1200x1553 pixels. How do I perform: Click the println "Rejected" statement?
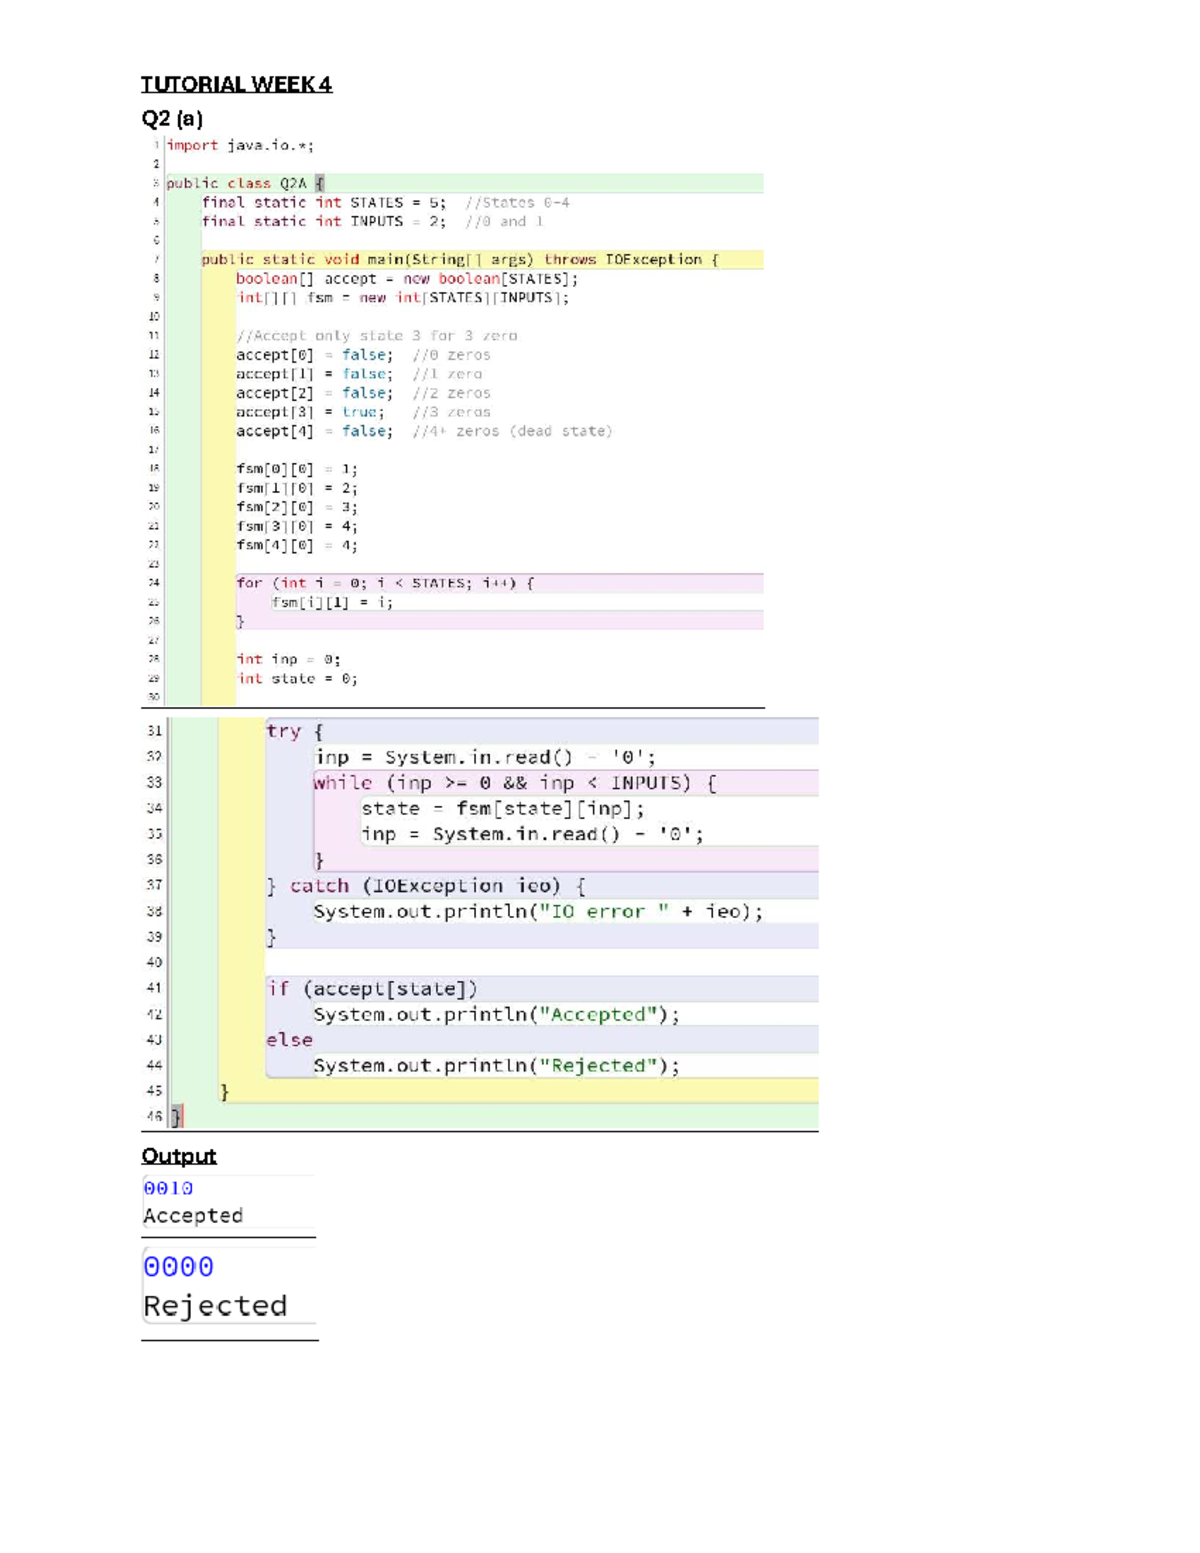pos(497,1066)
